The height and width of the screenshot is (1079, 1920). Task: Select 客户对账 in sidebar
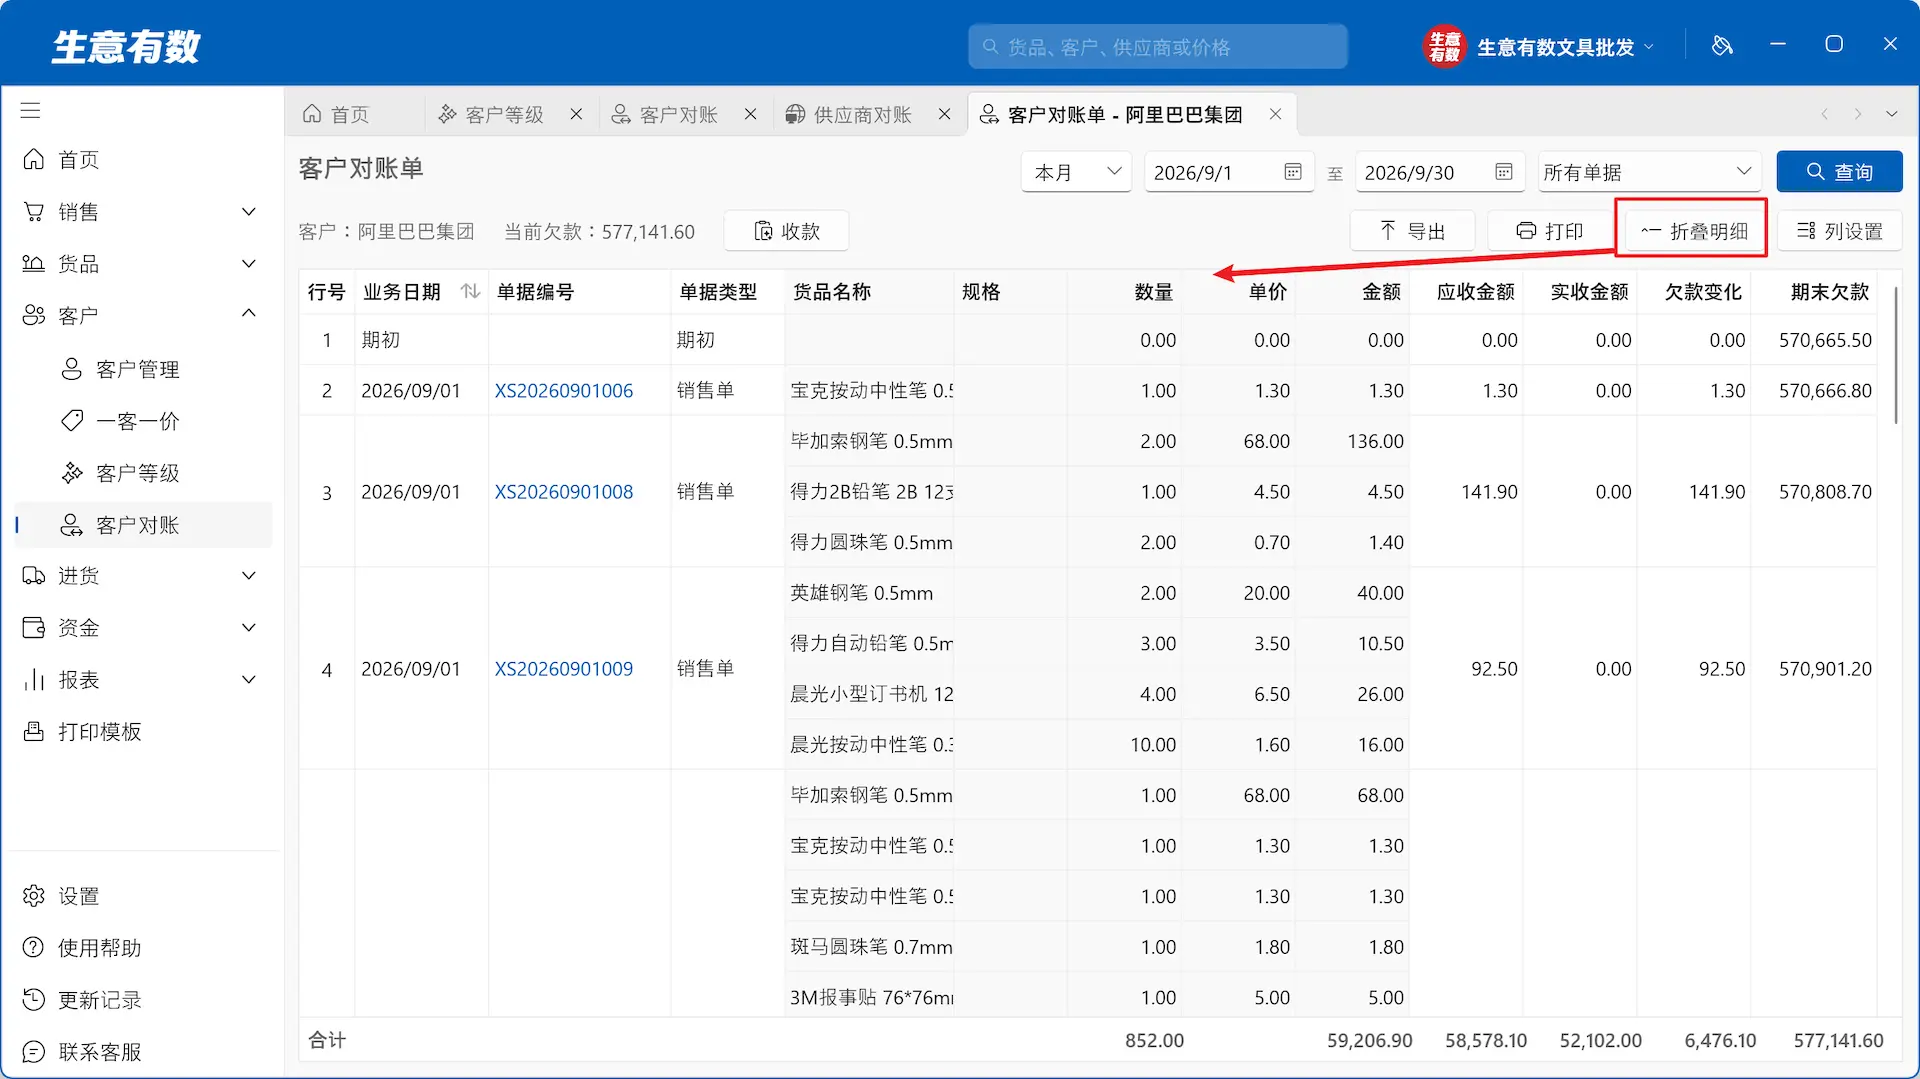(140, 525)
